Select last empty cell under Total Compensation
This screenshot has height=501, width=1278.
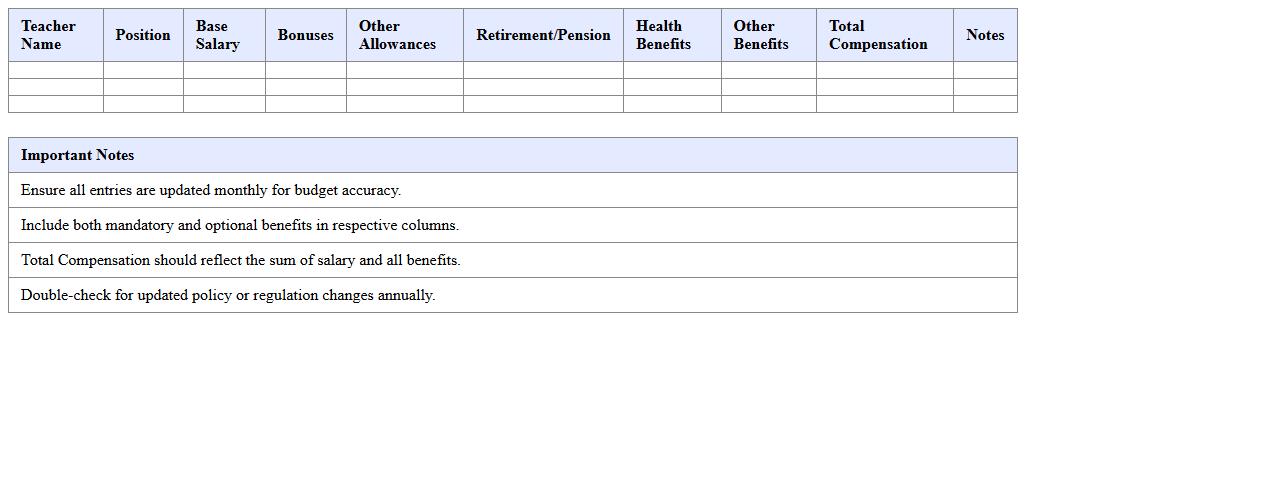point(884,104)
